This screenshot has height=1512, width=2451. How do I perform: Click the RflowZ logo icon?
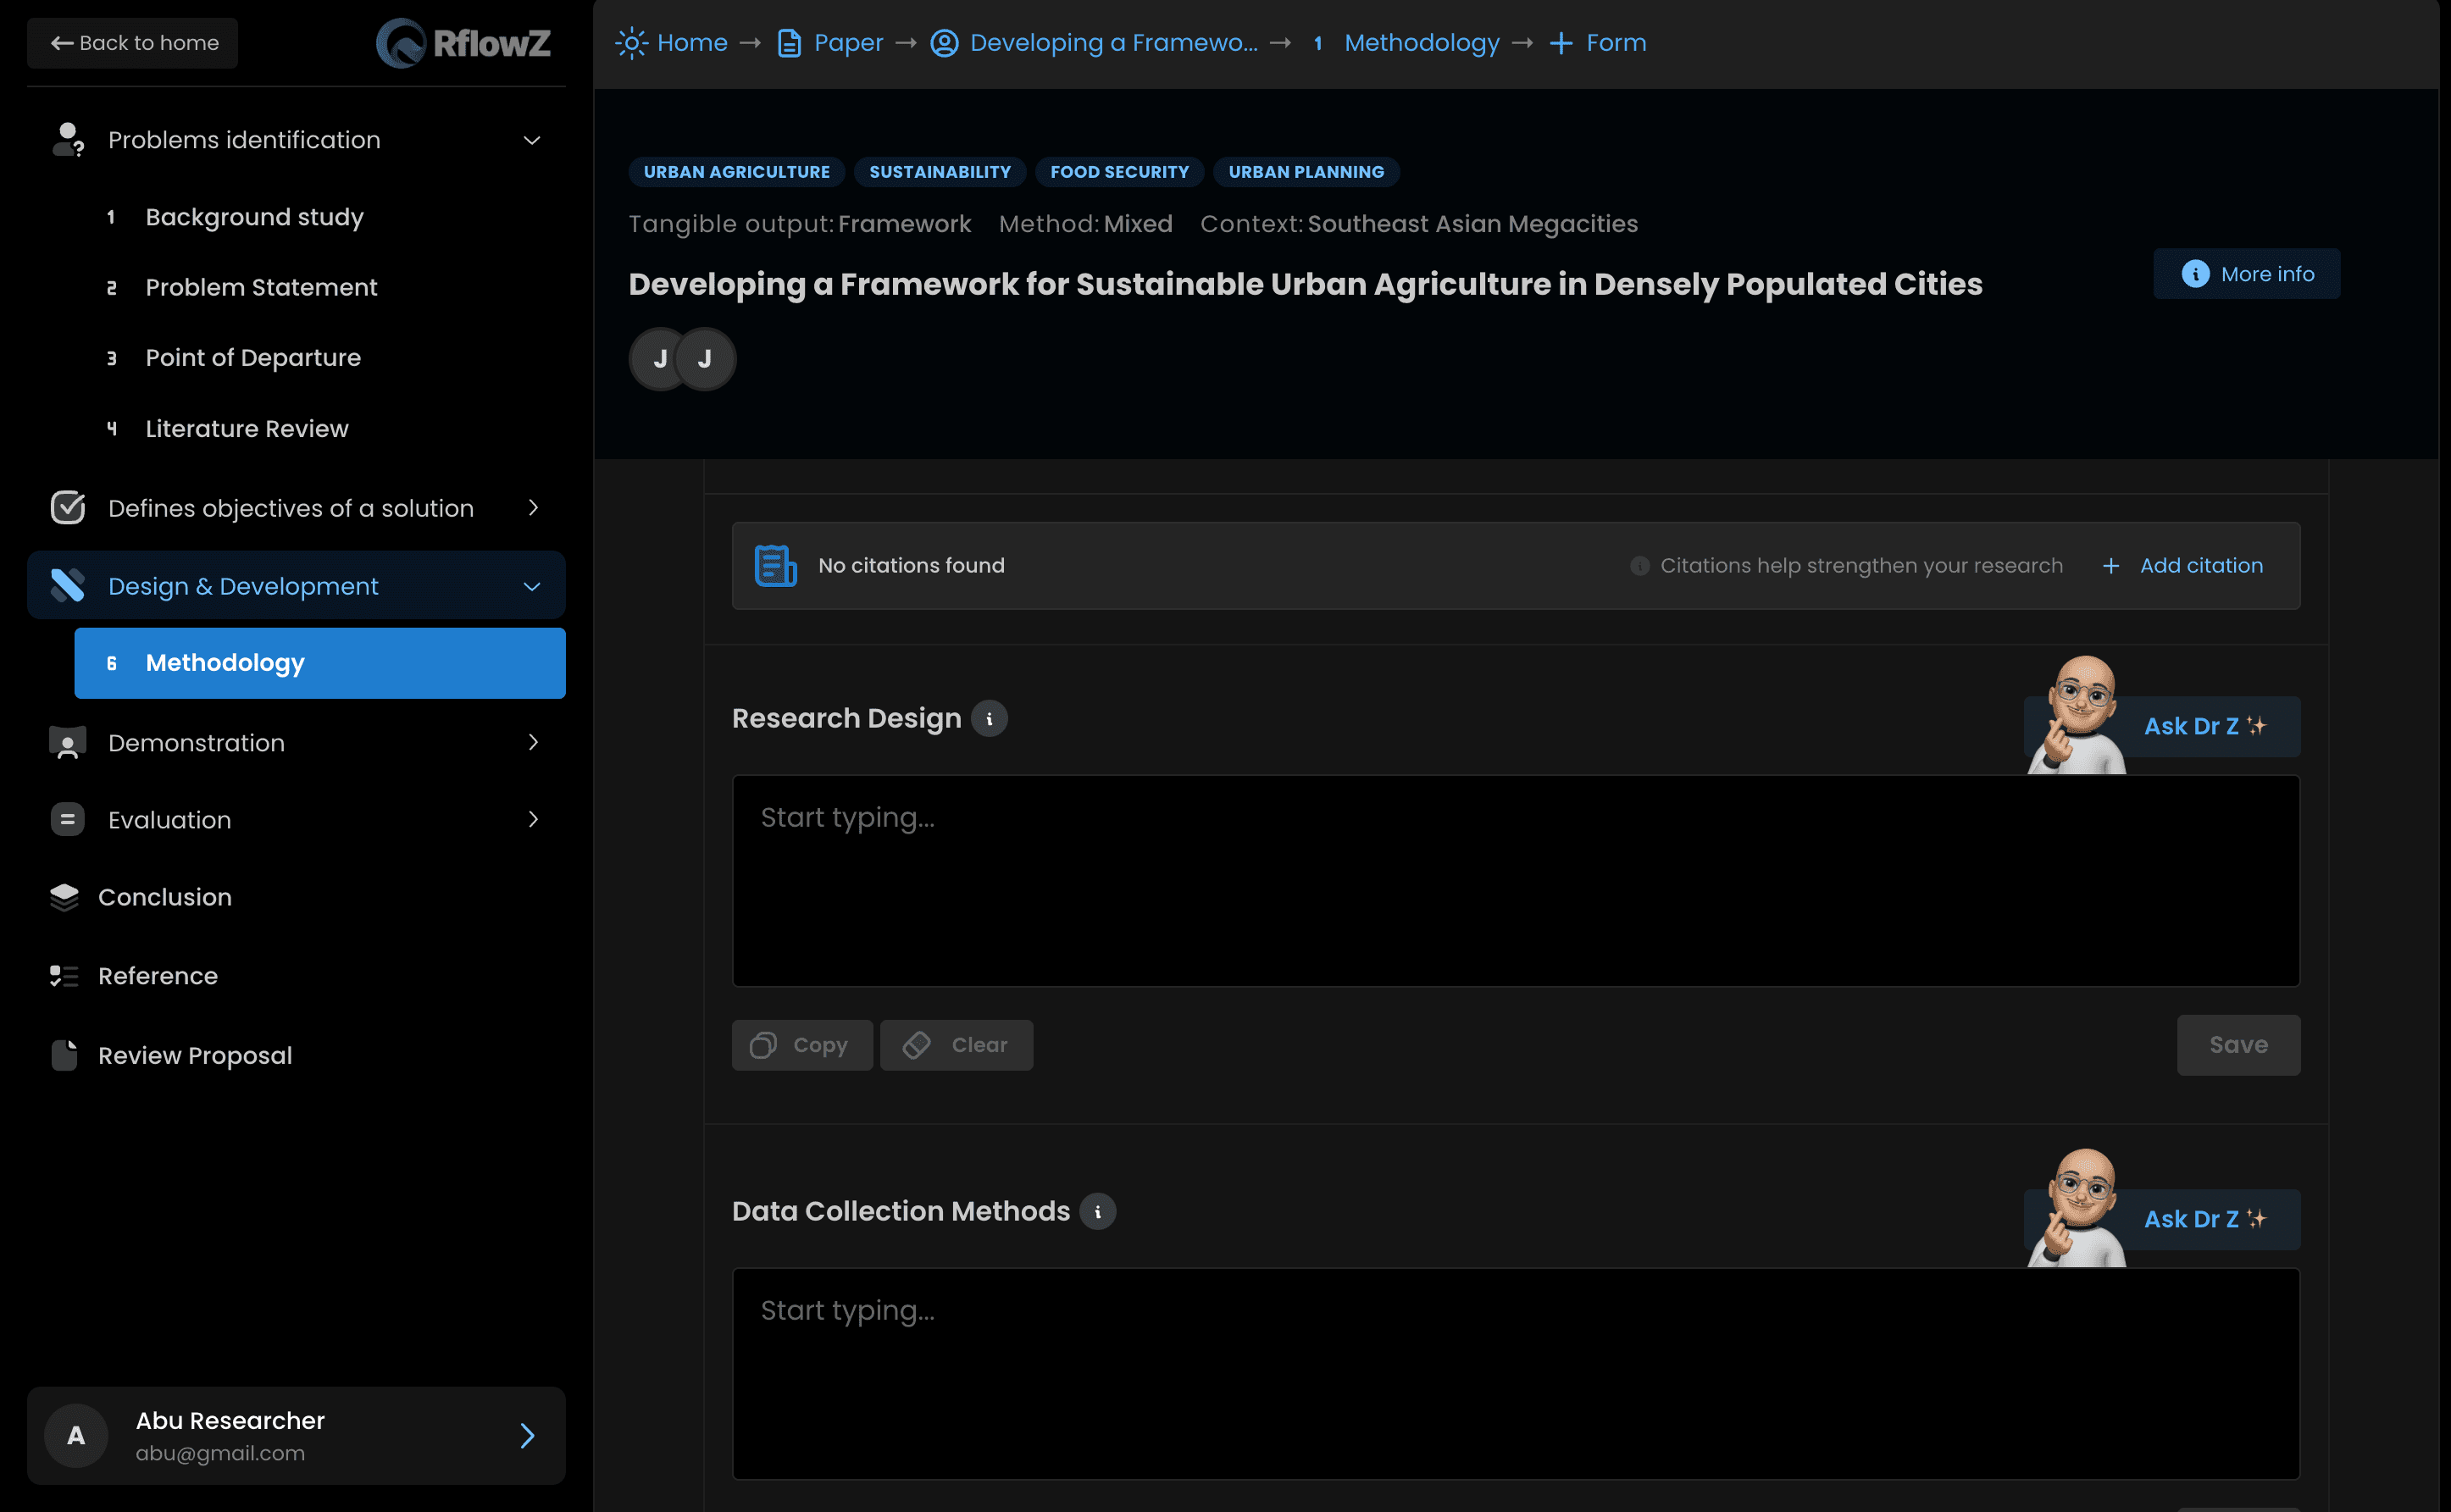click(401, 43)
